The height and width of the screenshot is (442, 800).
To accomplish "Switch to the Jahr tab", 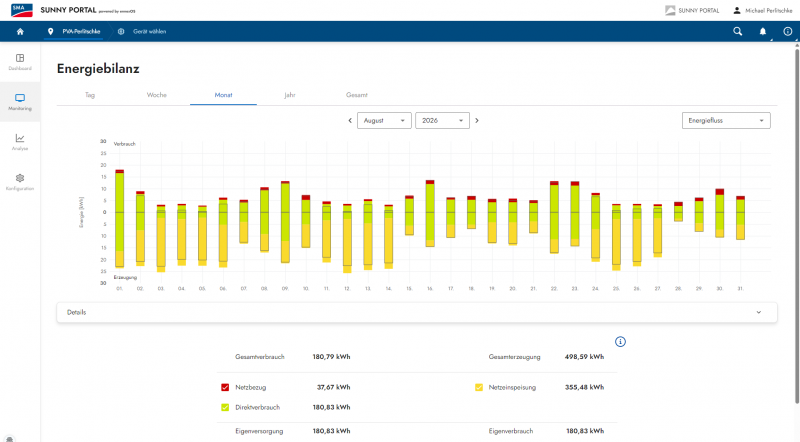I will coord(290,95).
